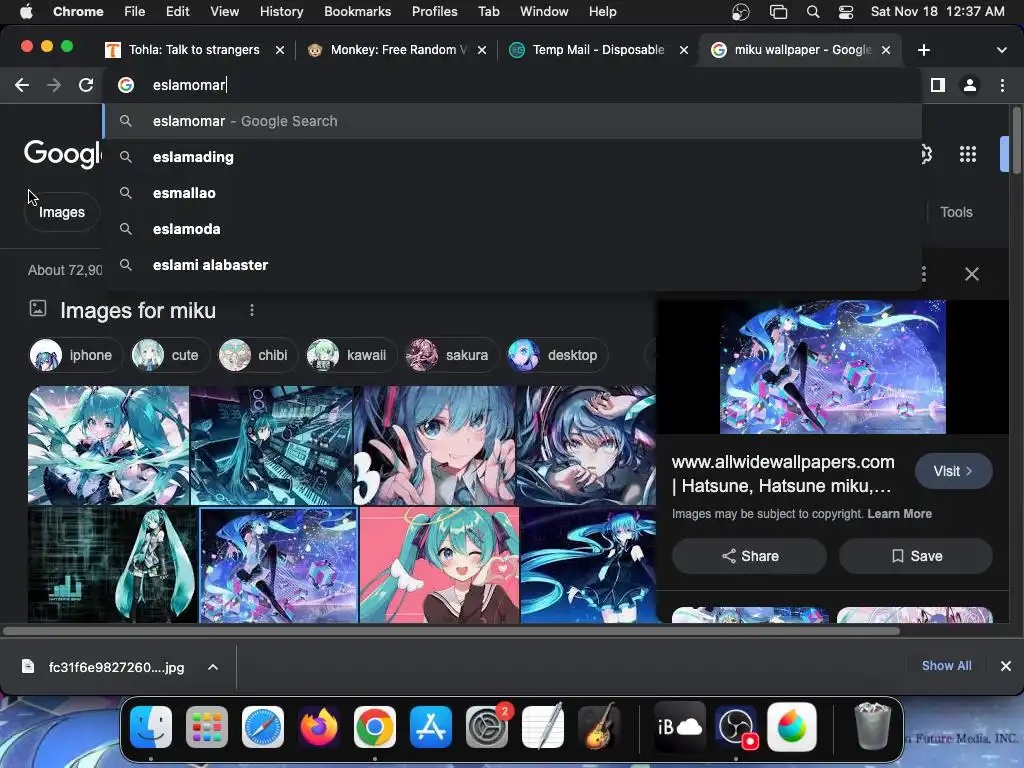Screen dimensions: 1024x768
Task: Choose the eslami alabaster suggestion
Action: pos(513,265)
